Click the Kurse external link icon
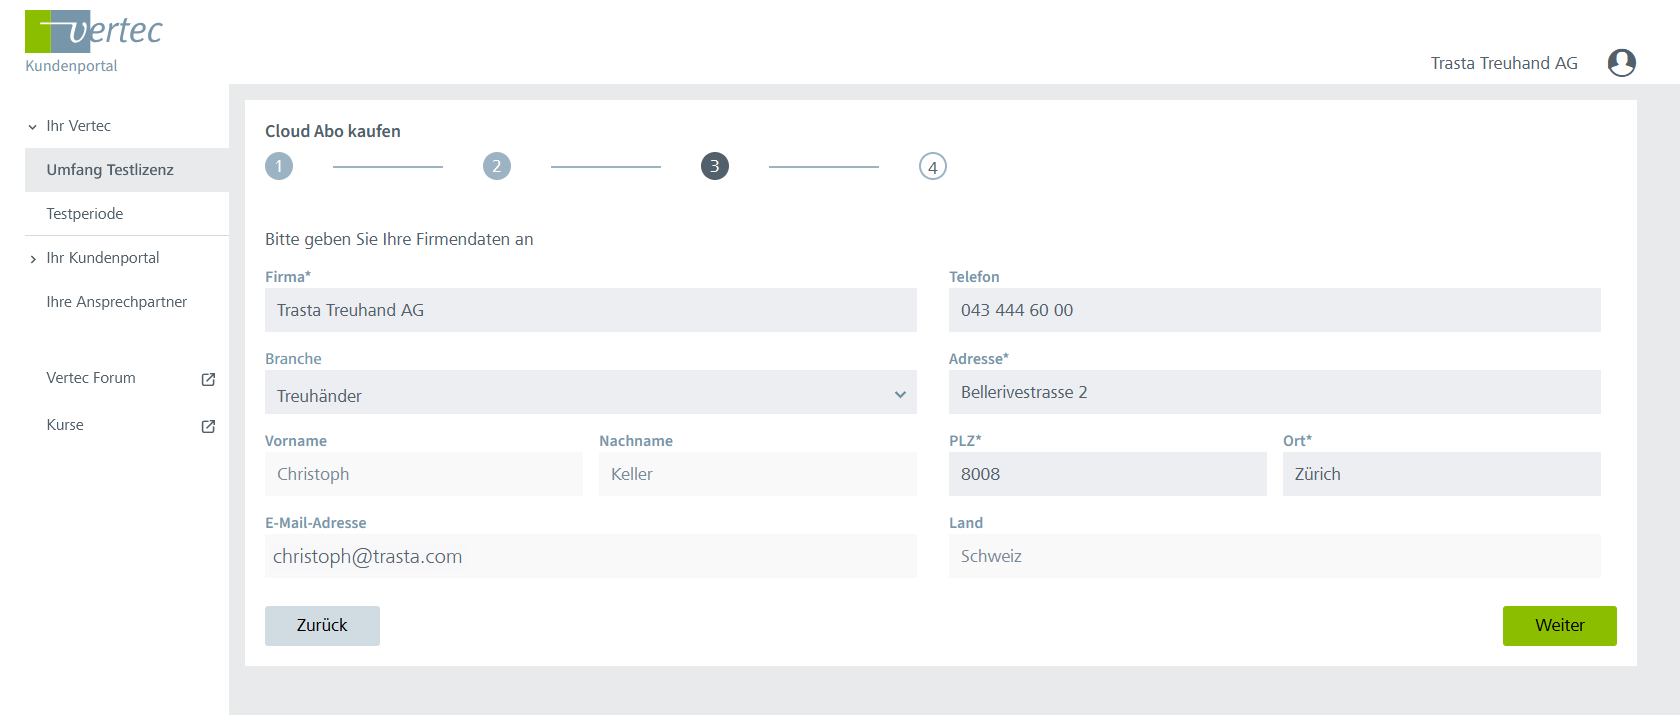Viewport: 1680px width, 715px height. click(x=208, y=426)
